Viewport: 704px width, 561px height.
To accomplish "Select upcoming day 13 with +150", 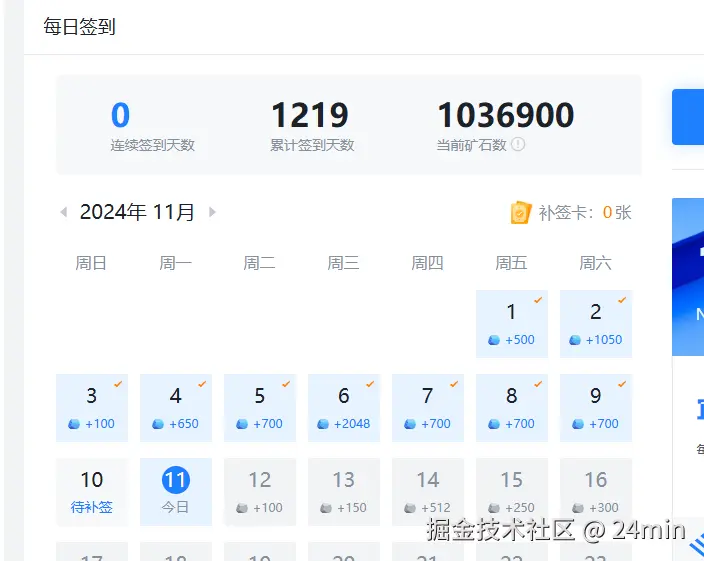I will [x=344, y=492].
